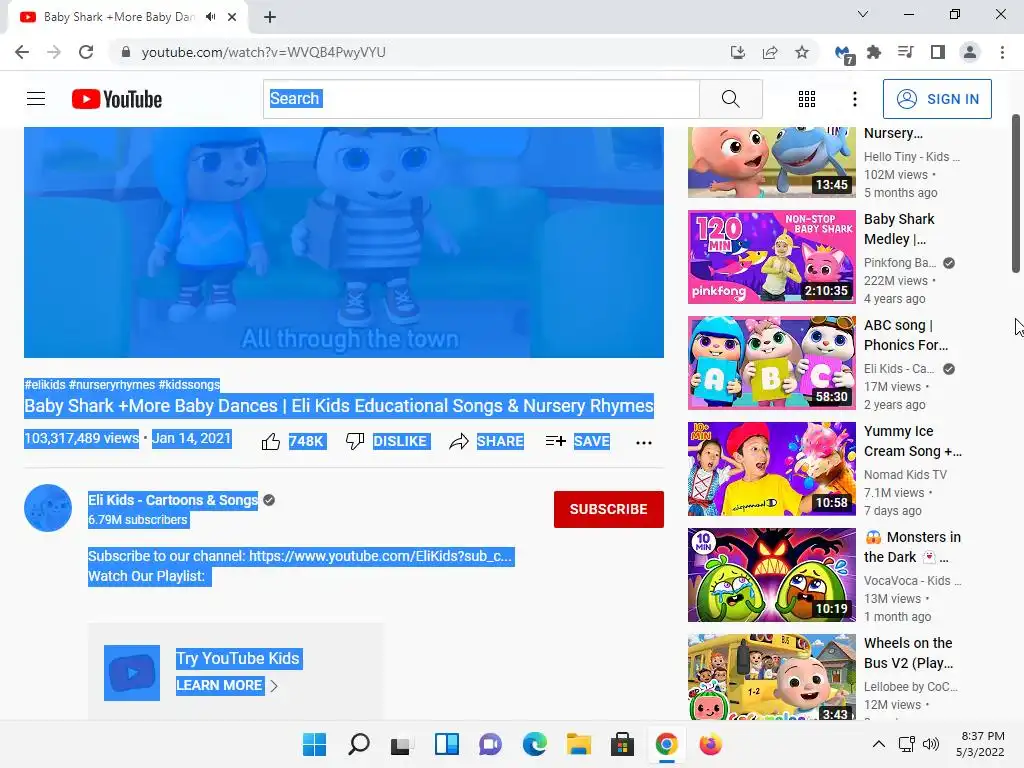Open the 13:45 Hello Tiny video thumbnail
Screen dimensions: 1024x768
click(771, 162)
